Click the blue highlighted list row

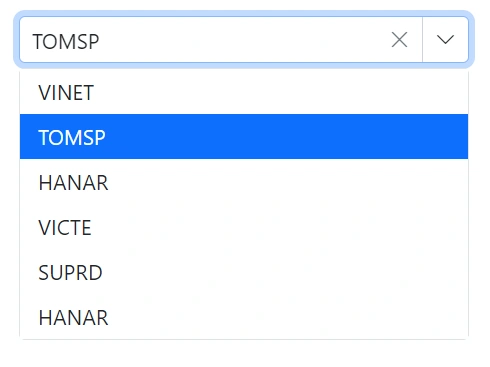244,137
